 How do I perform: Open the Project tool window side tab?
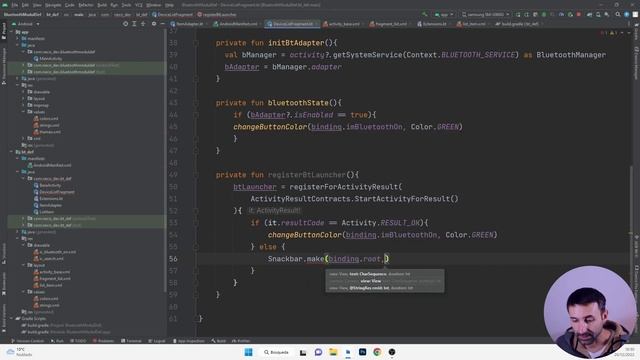4,31
